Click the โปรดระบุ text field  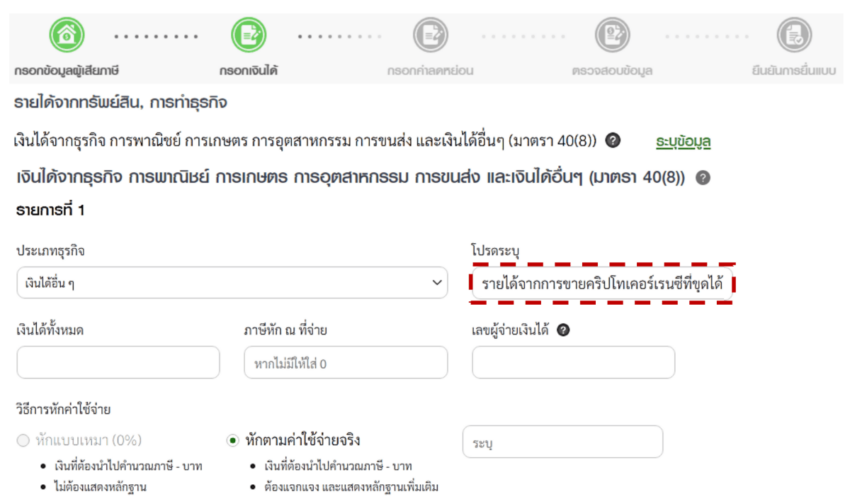(x=602, y=283)
